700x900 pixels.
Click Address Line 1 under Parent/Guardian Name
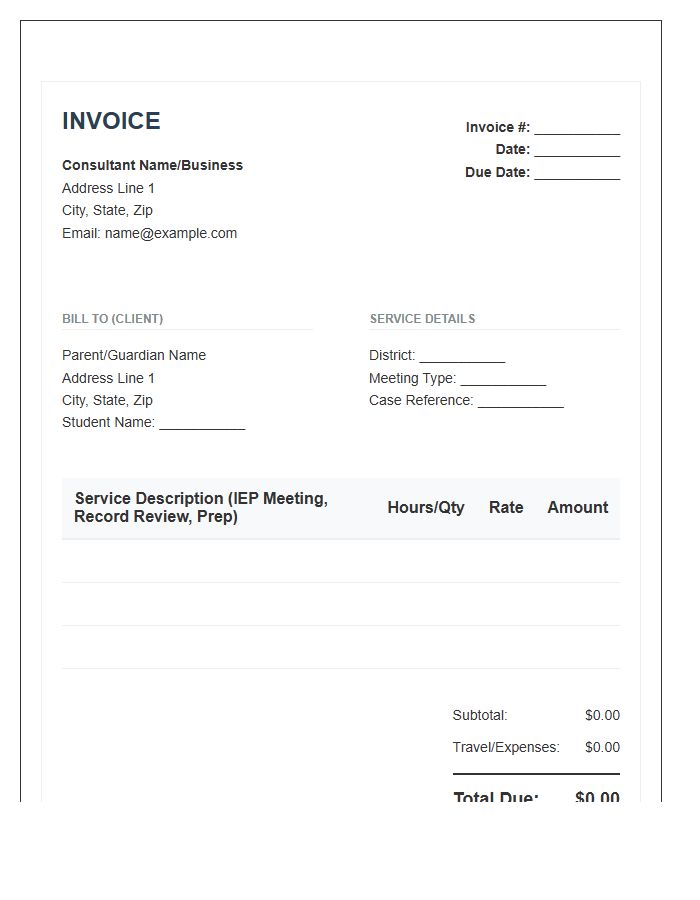point(108,378)
